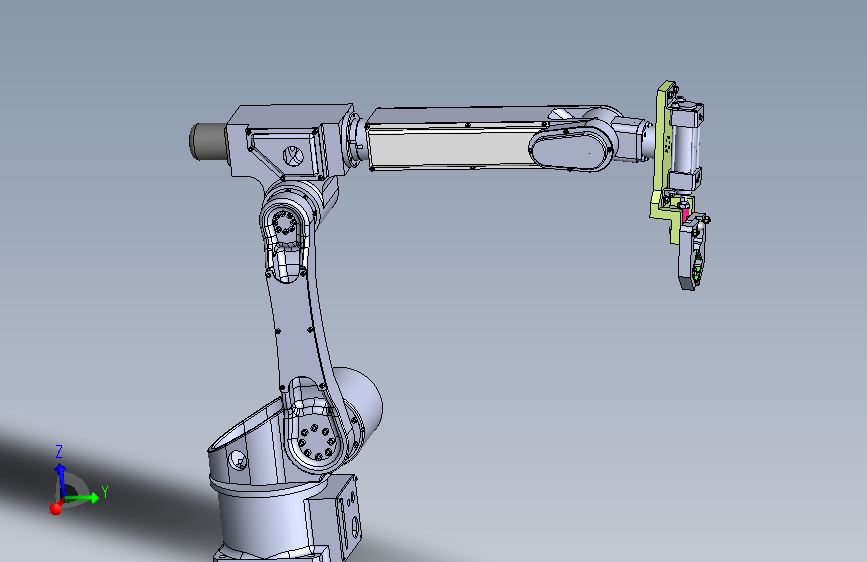The height and width of the screenshot is (562, 867).
Task: Select the magenta part below the pneumatic cylinder
Action: coord(686,214)
